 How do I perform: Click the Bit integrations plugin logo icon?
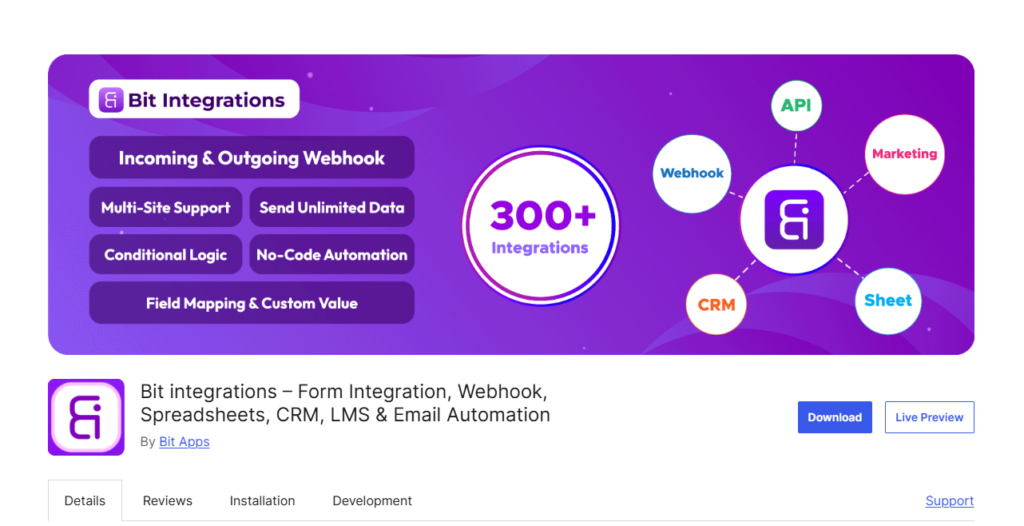point(86,417)
